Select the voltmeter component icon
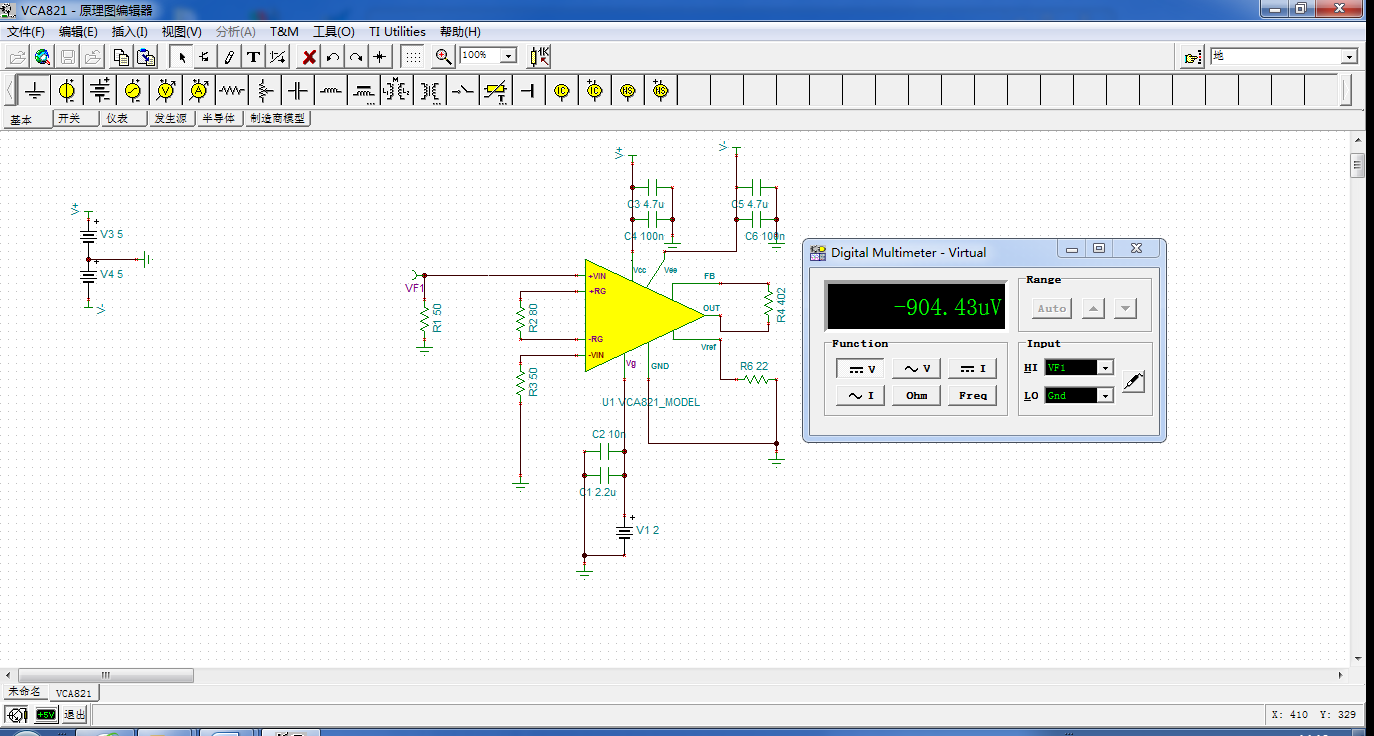 (x=166, y=91)
